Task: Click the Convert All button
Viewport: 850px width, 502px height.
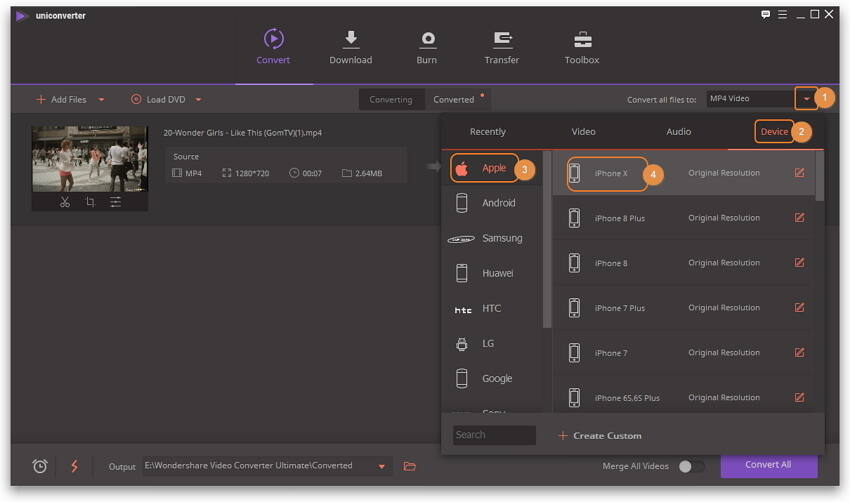Action: click(769, 465)
